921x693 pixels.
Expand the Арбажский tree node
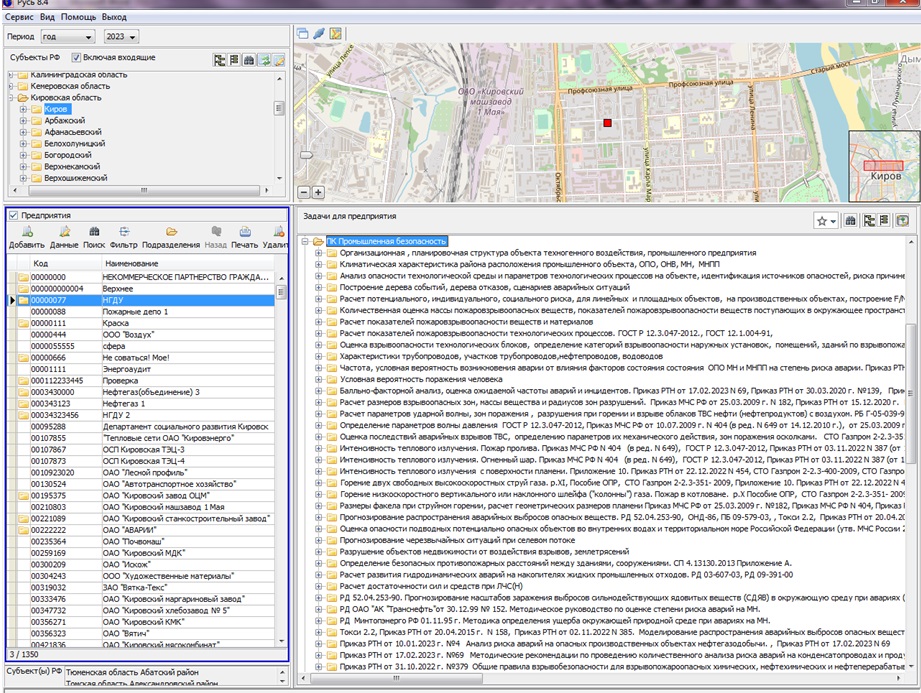click(22, 120)
